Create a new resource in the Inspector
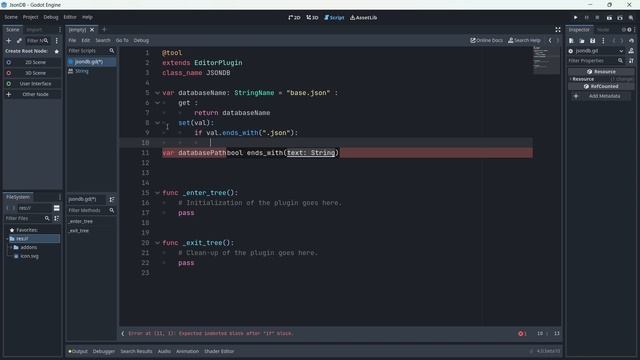 click(571, 40)
